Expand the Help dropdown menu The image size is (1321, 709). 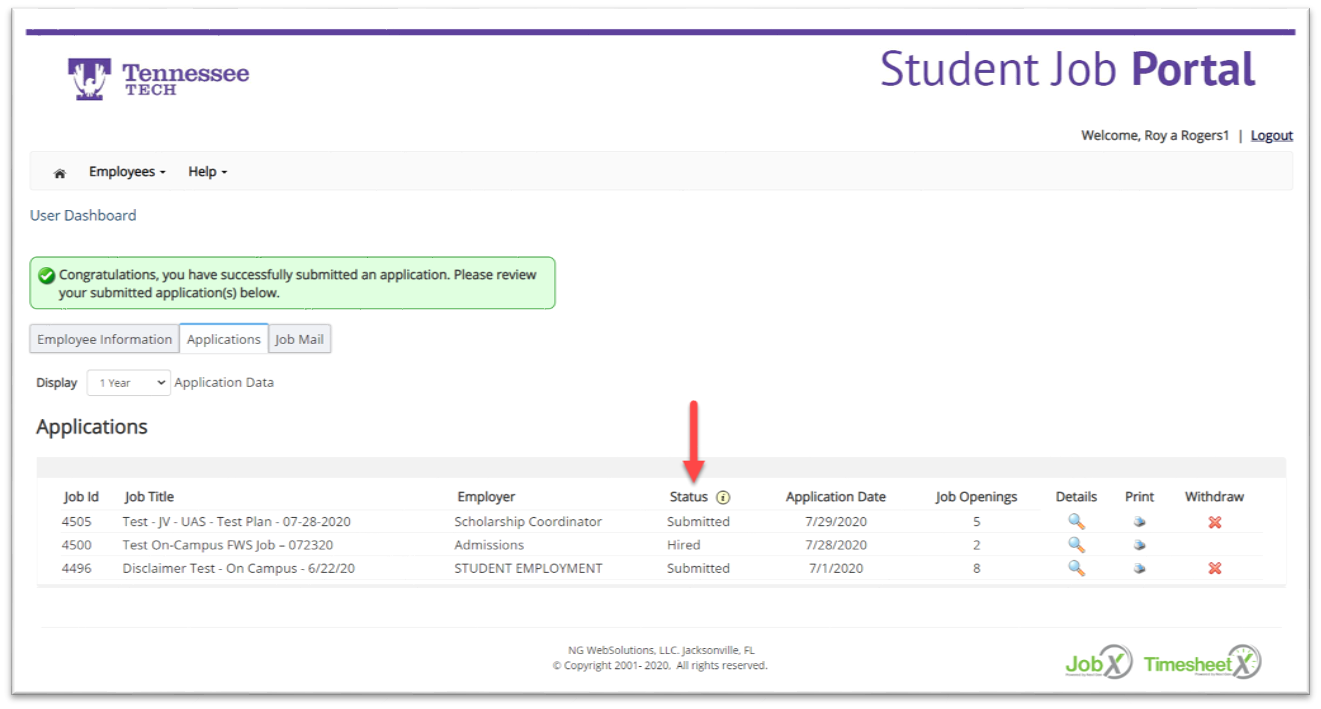coord(207,172)
